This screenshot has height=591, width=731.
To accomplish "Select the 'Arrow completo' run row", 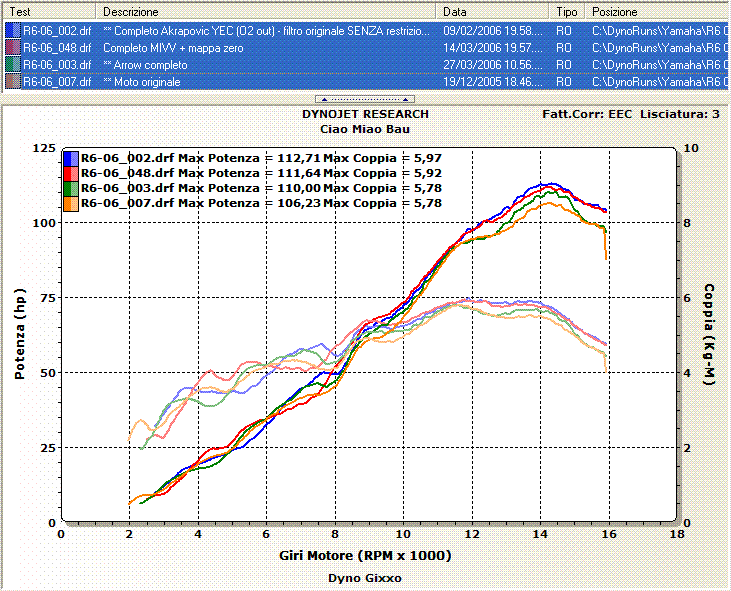I will point(145,64).
